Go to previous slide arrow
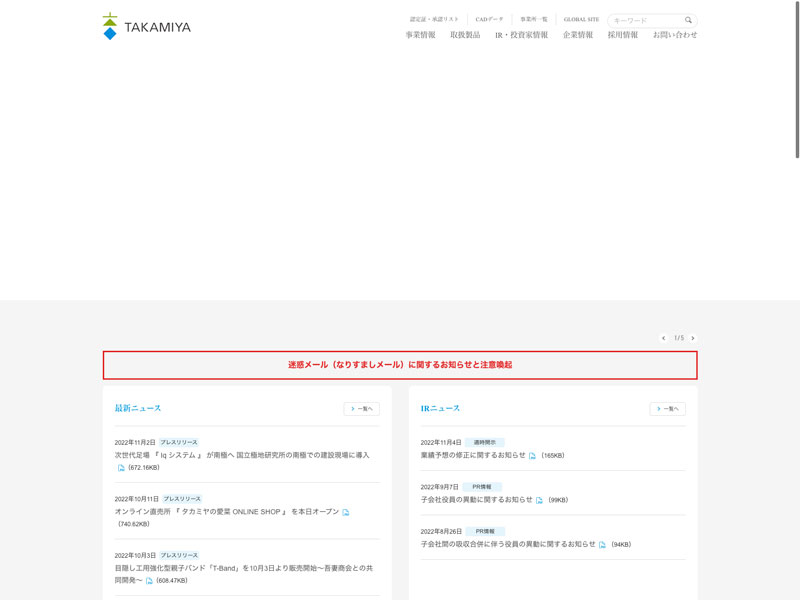Image resolution: width=800 pixels, height=600 pixels. [663, 338]
